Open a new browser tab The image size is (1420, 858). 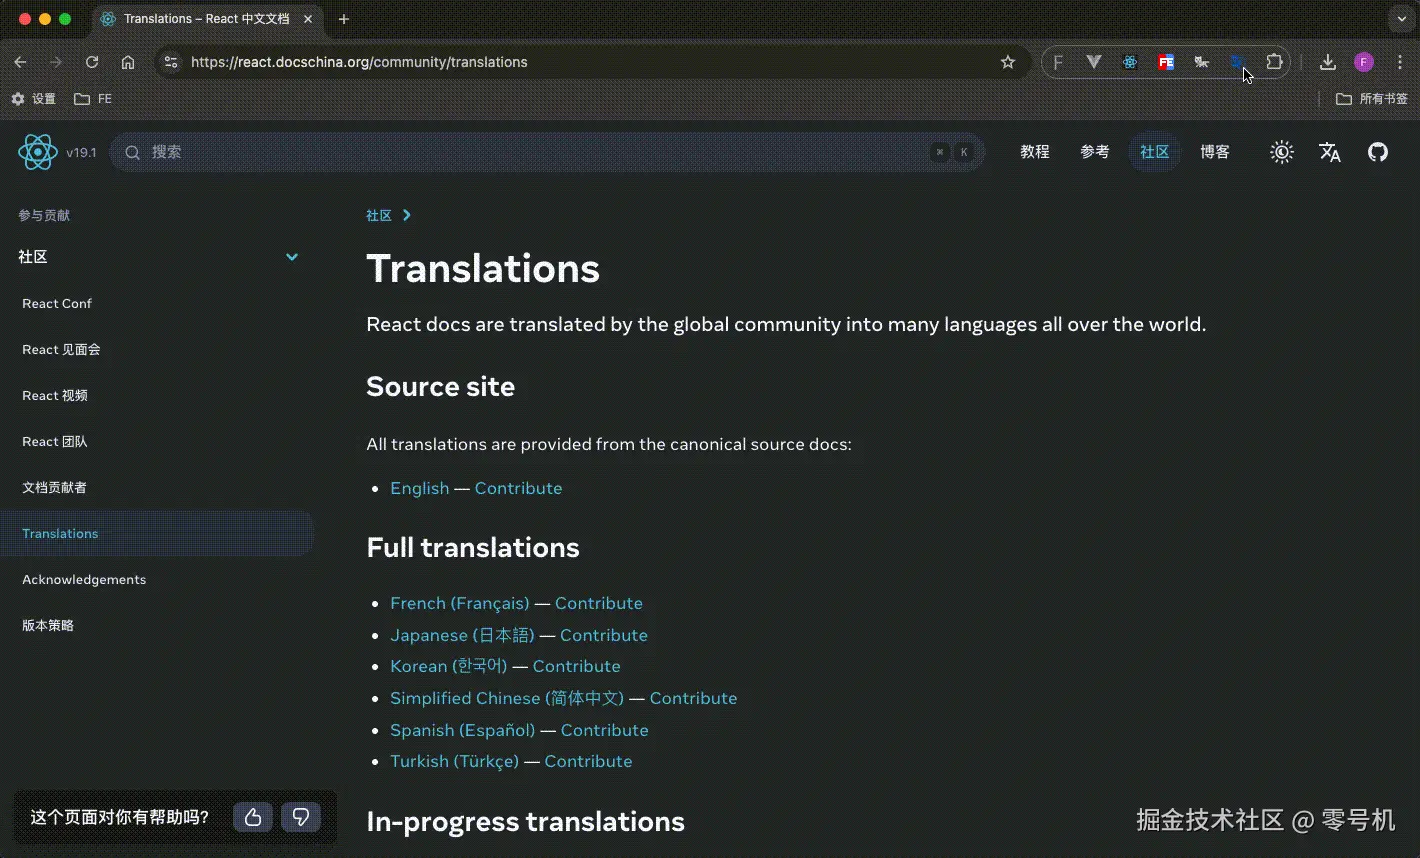point(344,19)
